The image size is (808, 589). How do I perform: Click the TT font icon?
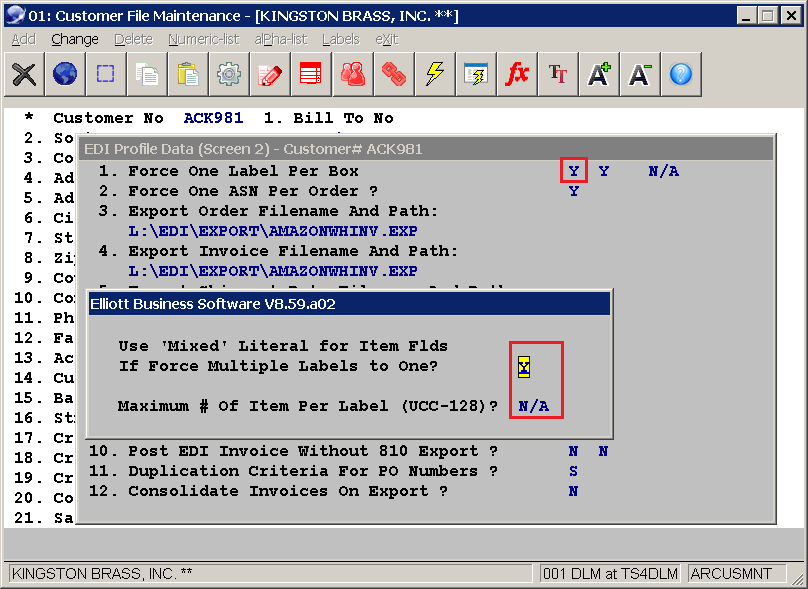point(558,74)
